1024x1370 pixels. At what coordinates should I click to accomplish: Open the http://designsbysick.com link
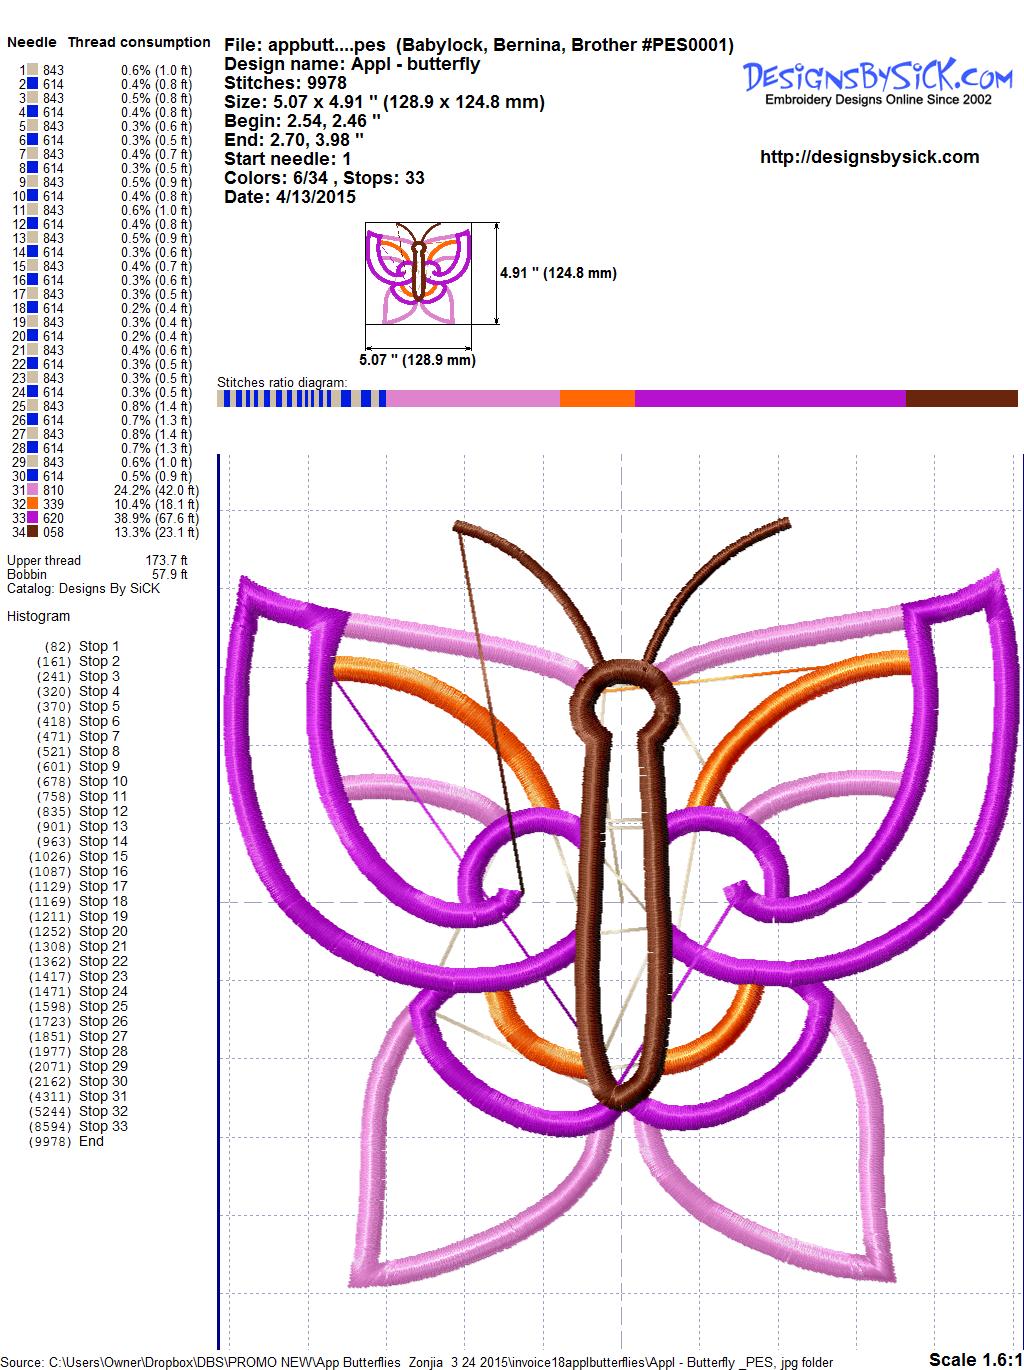869,157
